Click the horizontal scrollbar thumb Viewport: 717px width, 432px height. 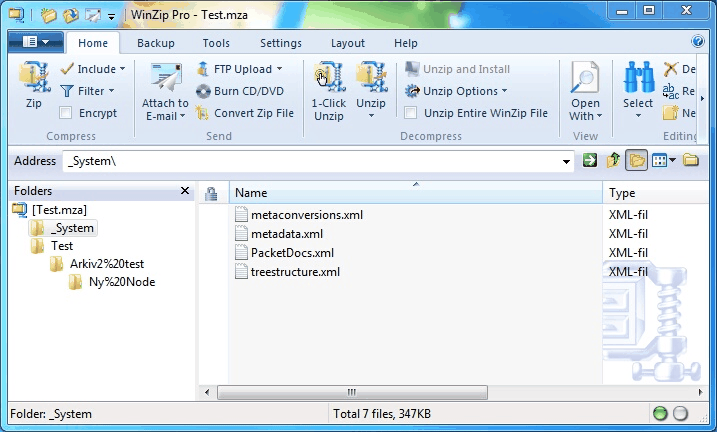[x=352, y=392]
